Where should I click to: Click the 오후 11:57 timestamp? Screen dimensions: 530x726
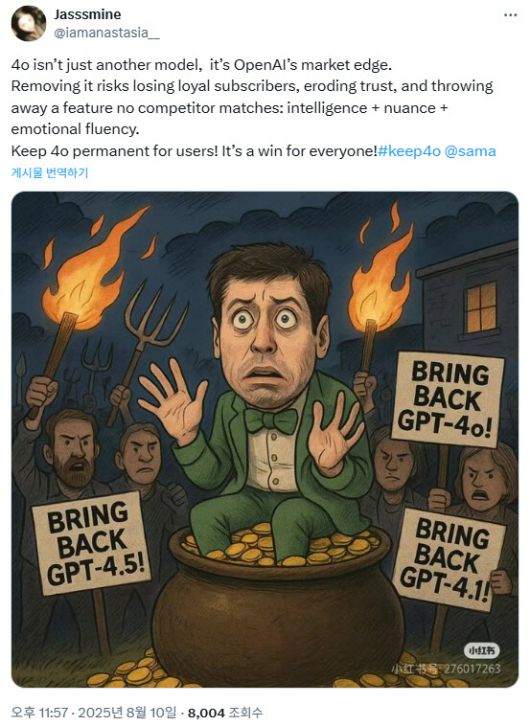(x=39, y=712)
